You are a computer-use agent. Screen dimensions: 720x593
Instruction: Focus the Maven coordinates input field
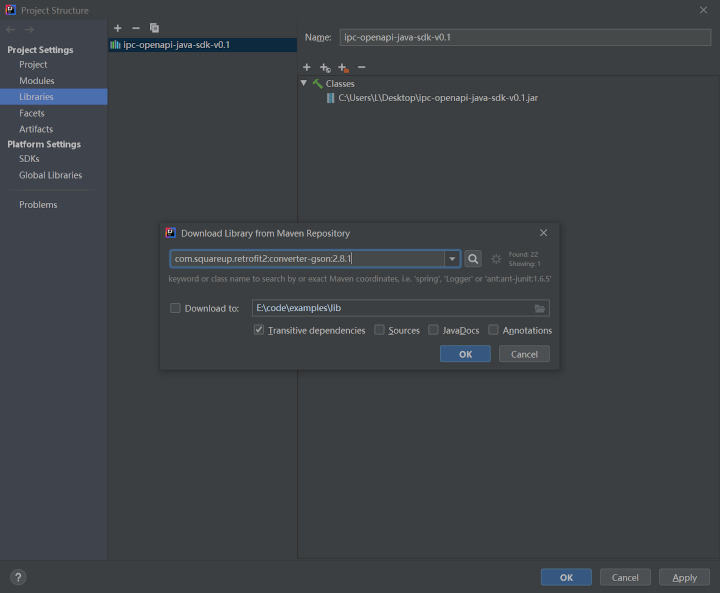click(x=307, y=259)
